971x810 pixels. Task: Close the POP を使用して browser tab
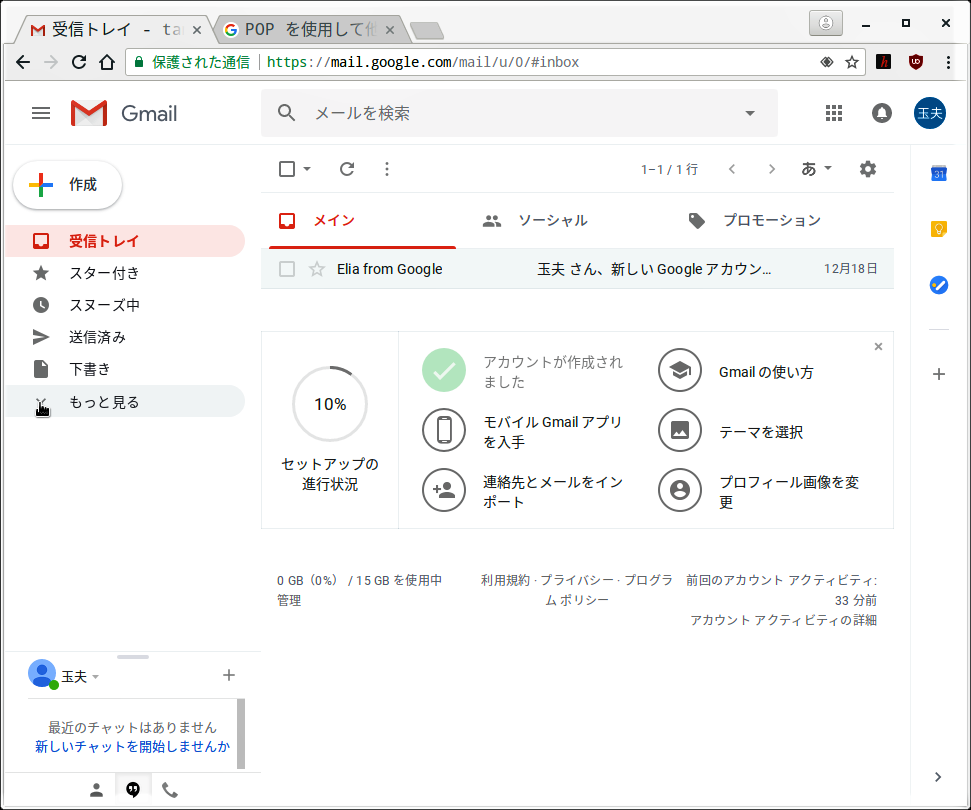pyautogui.click(x=390, y=30)
